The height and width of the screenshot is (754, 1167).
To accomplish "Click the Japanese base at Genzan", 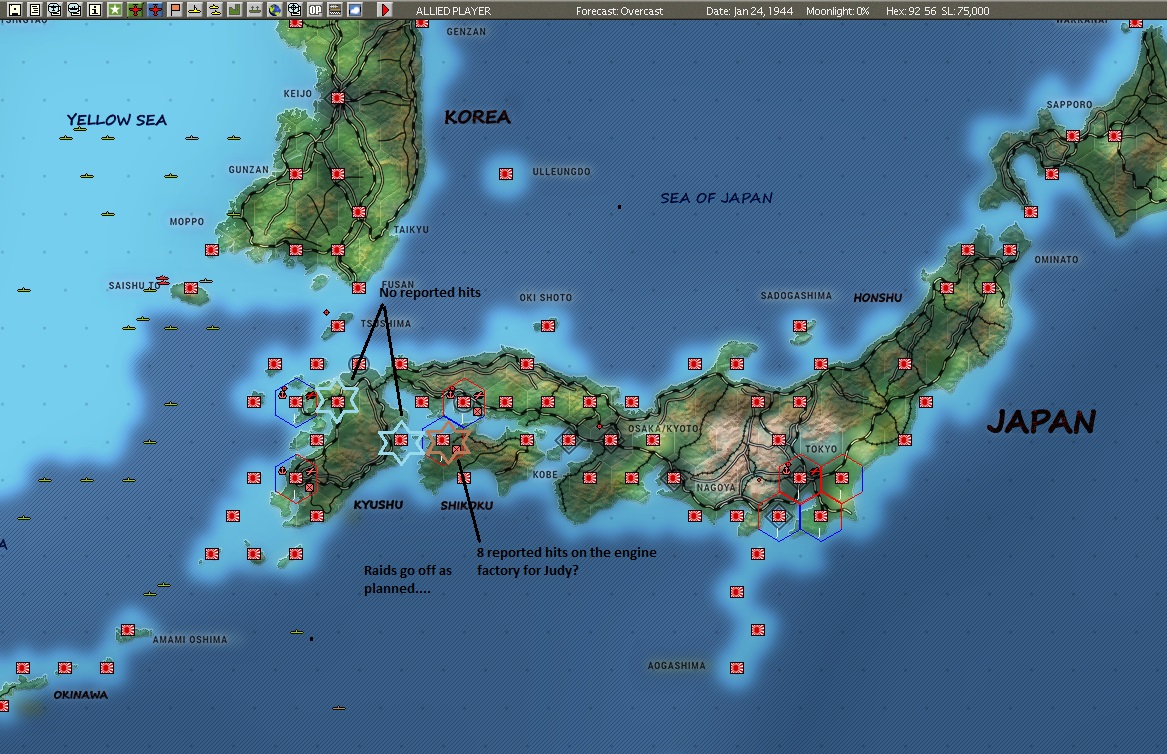I will pyautogui.click(x=422, y=21).
